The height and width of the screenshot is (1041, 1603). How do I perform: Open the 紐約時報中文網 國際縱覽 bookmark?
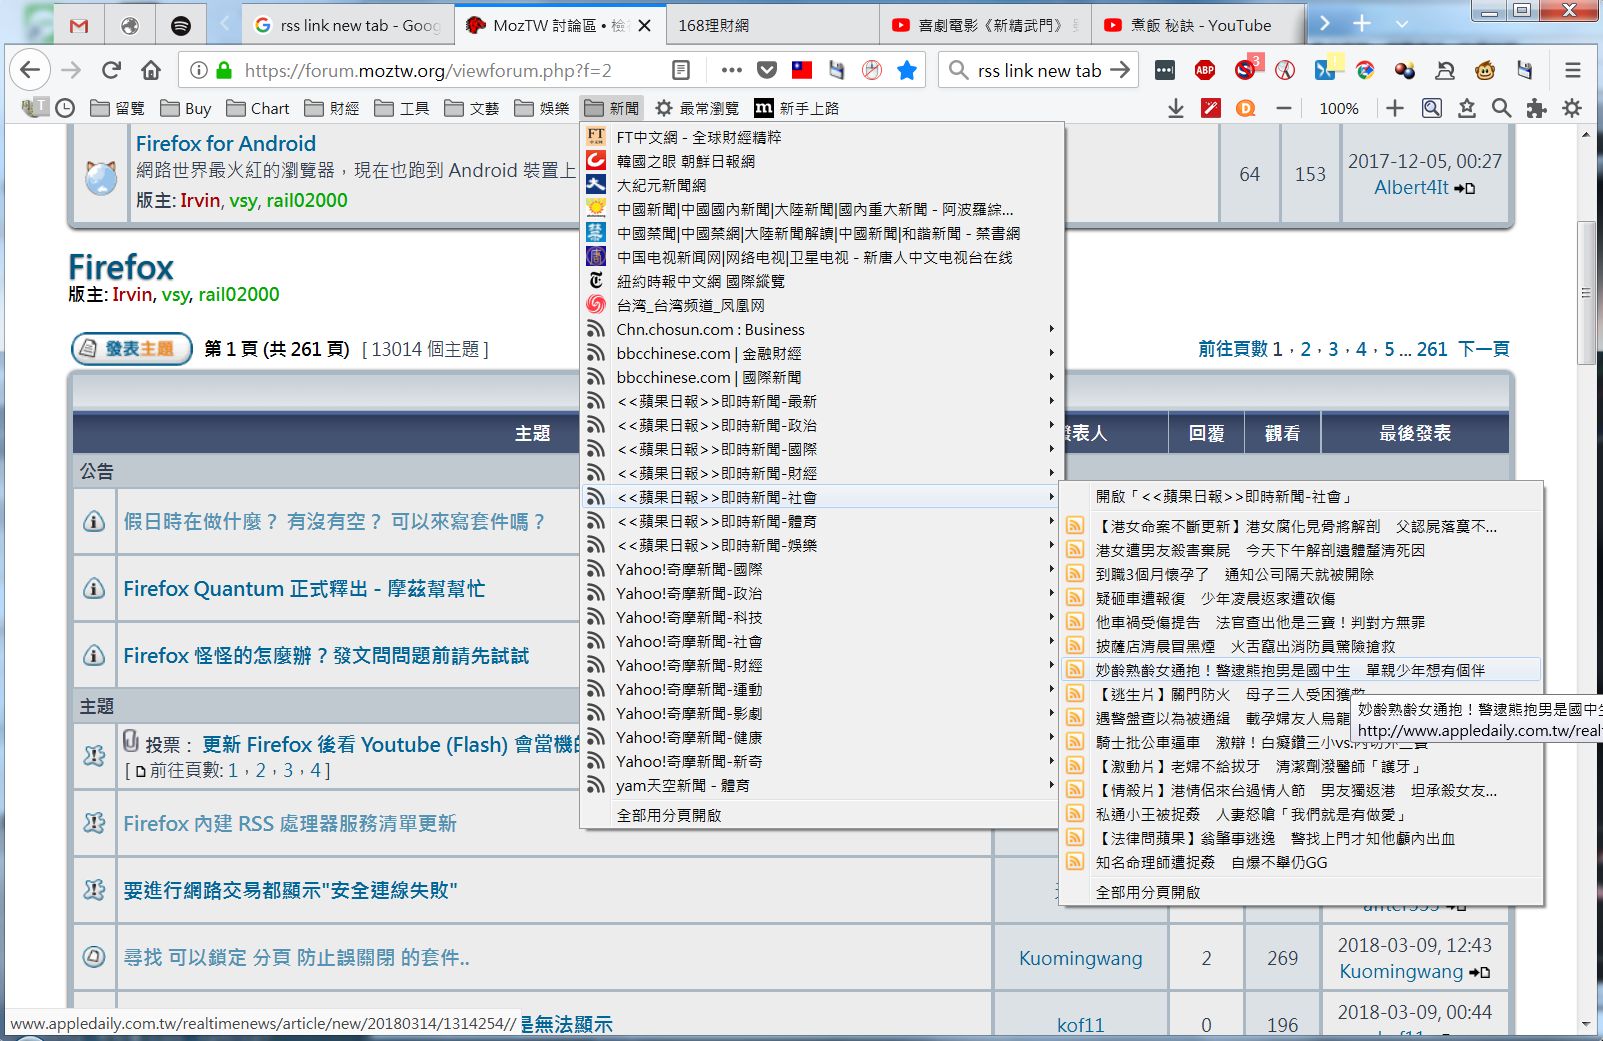click(x=822, y=281)
